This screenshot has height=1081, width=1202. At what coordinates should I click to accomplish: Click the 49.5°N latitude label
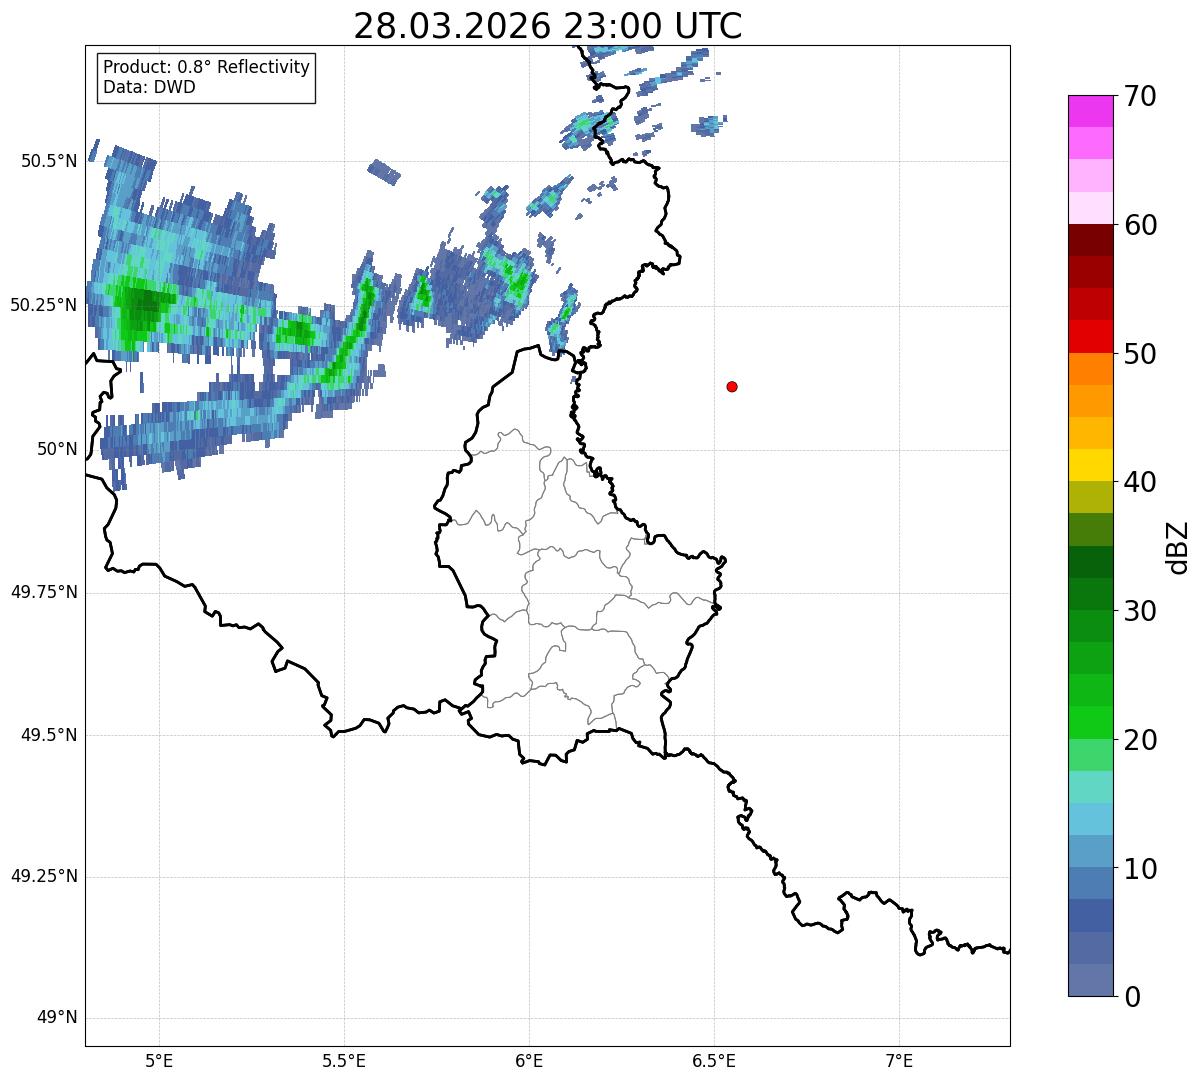[49, 735]
